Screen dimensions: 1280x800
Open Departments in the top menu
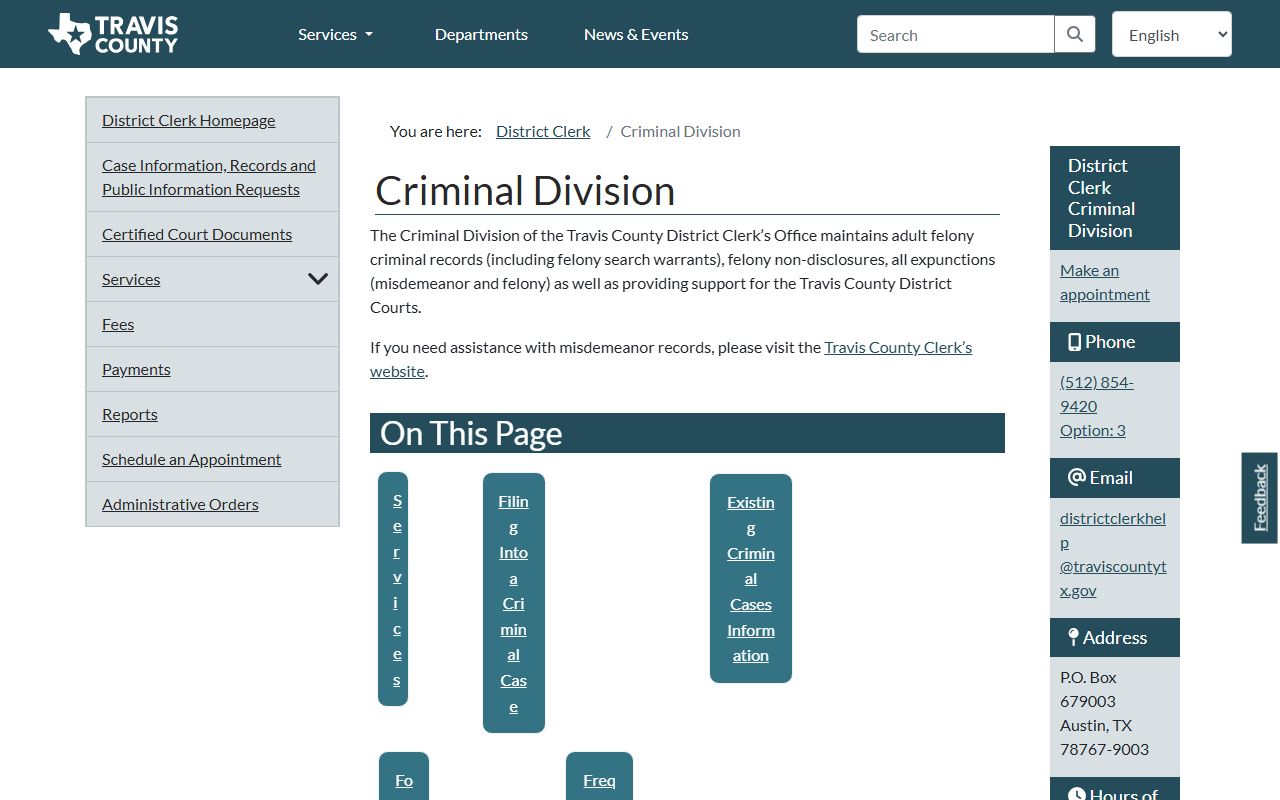481,34
